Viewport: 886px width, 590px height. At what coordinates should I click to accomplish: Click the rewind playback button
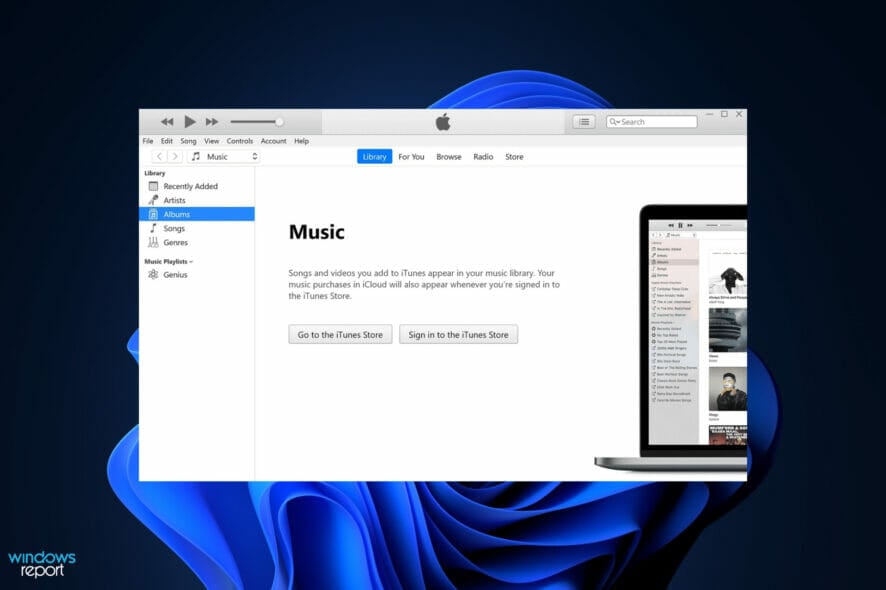click(167, 122)
